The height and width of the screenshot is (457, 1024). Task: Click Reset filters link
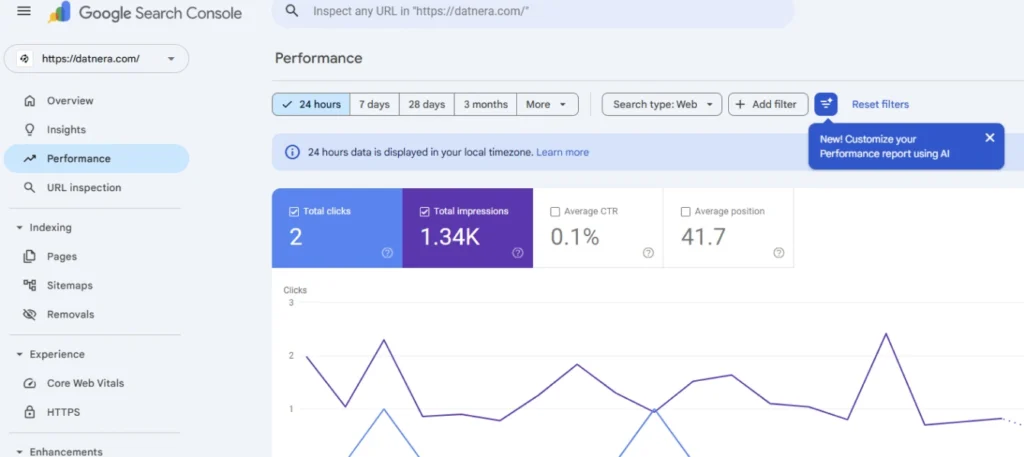(880, 104)
